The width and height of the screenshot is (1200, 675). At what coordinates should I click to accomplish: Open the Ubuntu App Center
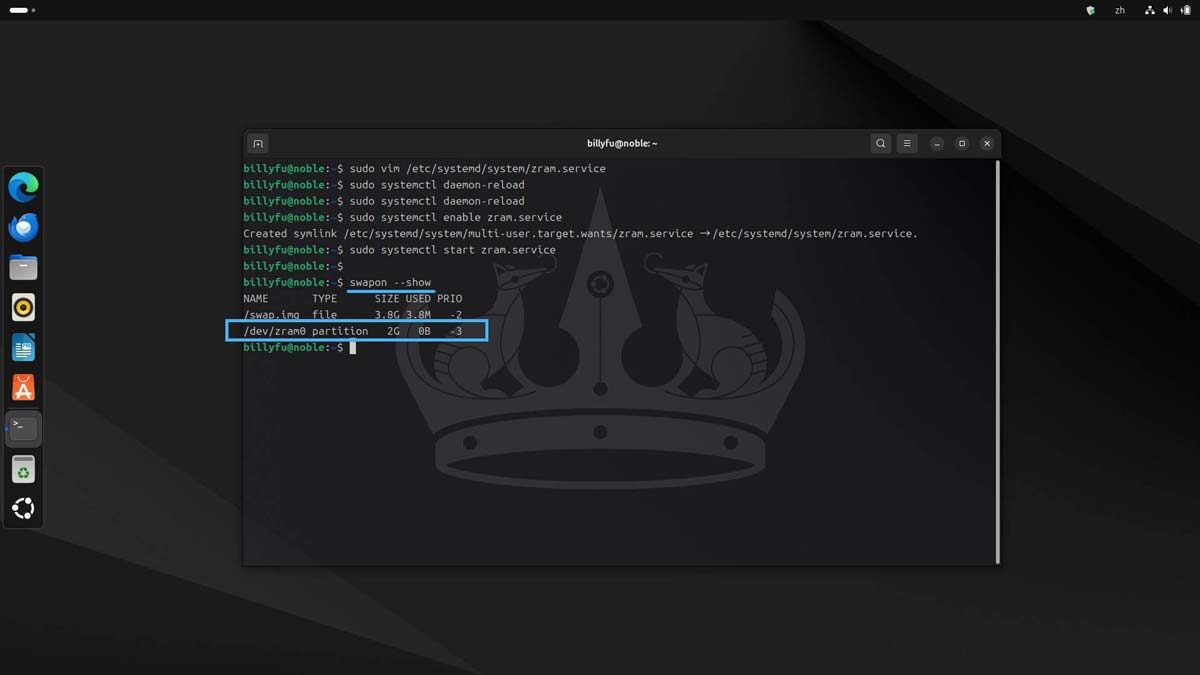coord(23,388)
